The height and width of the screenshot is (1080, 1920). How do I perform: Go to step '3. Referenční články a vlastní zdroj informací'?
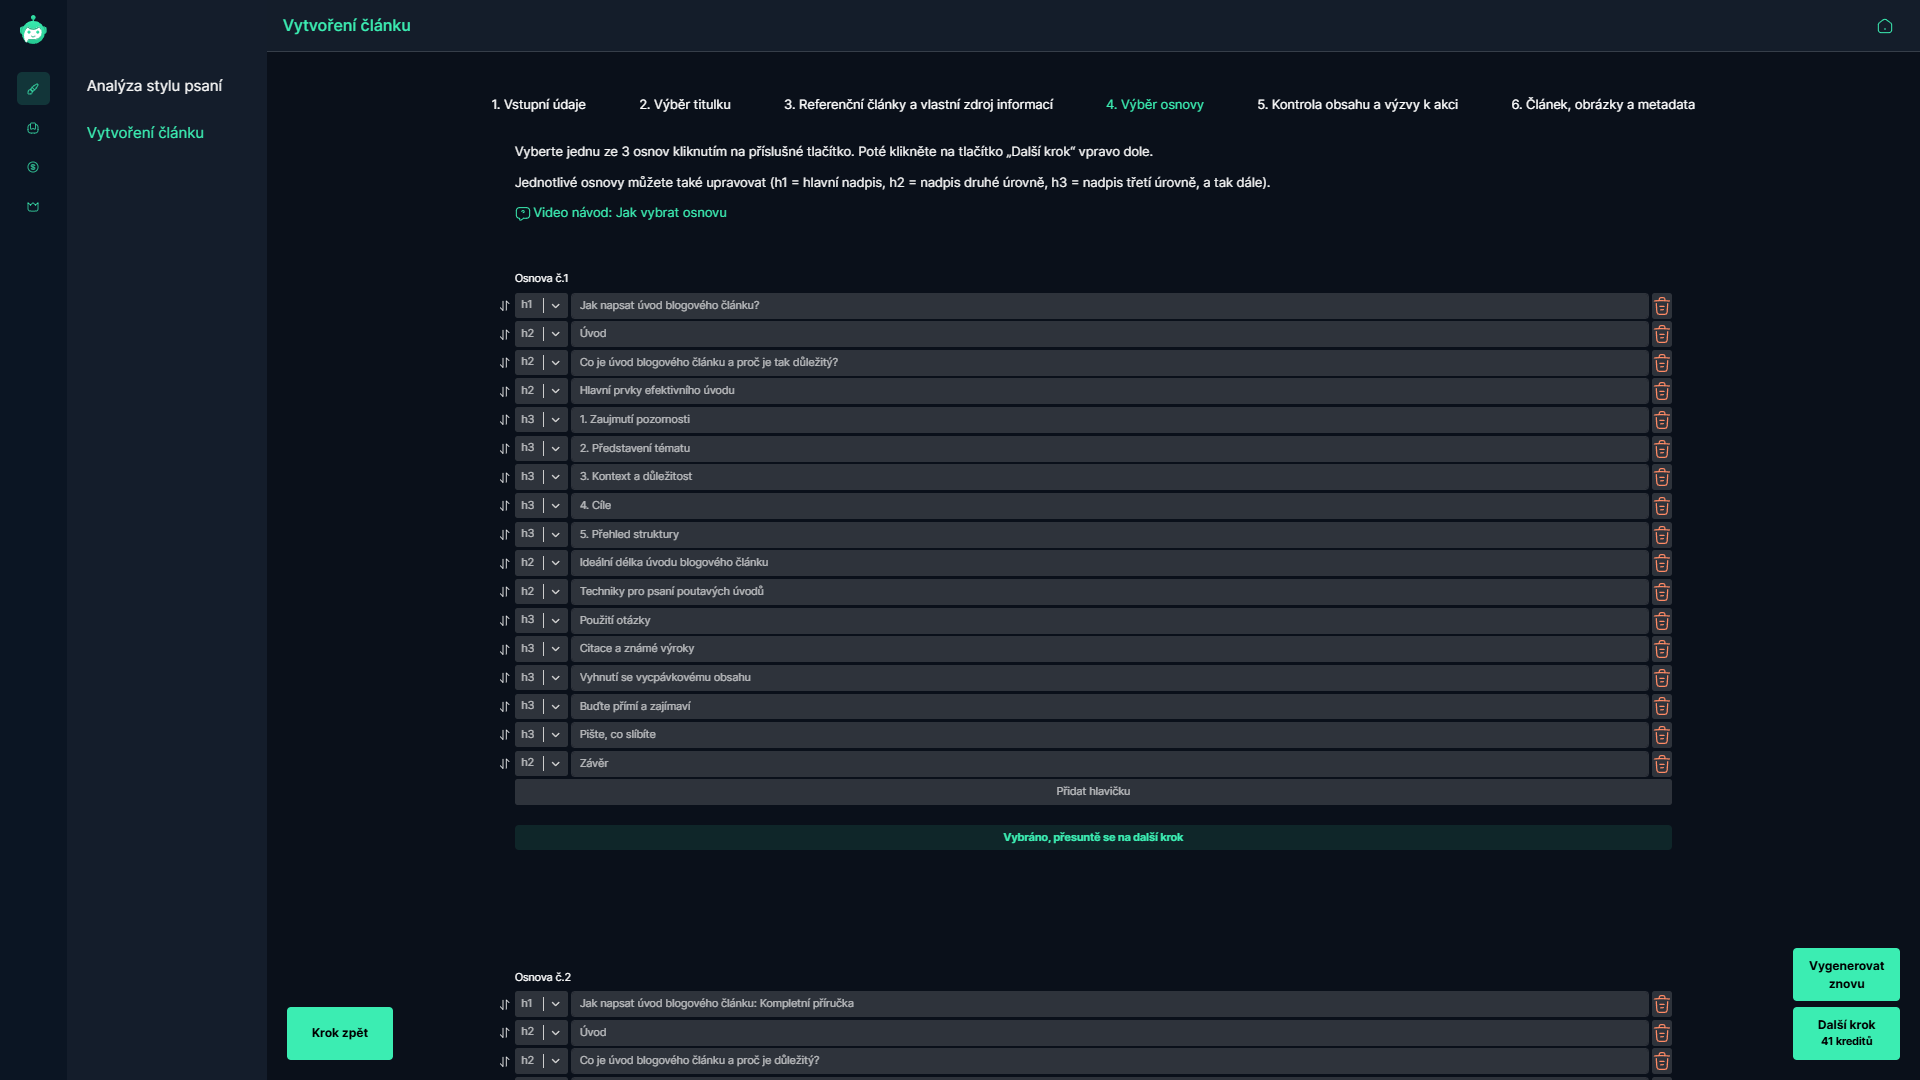pyautogui.click(x=918, y=105)
